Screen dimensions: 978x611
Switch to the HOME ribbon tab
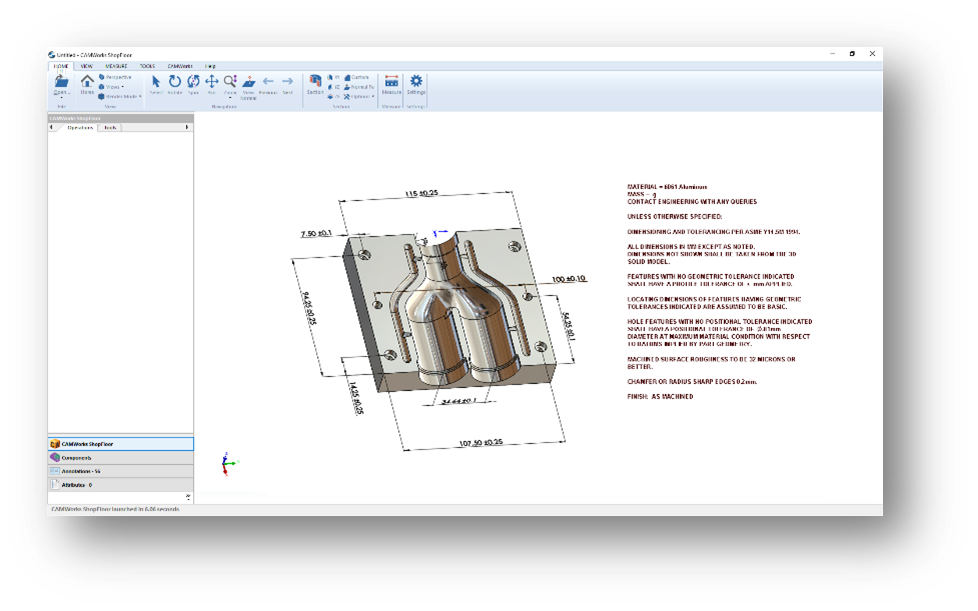point(61,66)
